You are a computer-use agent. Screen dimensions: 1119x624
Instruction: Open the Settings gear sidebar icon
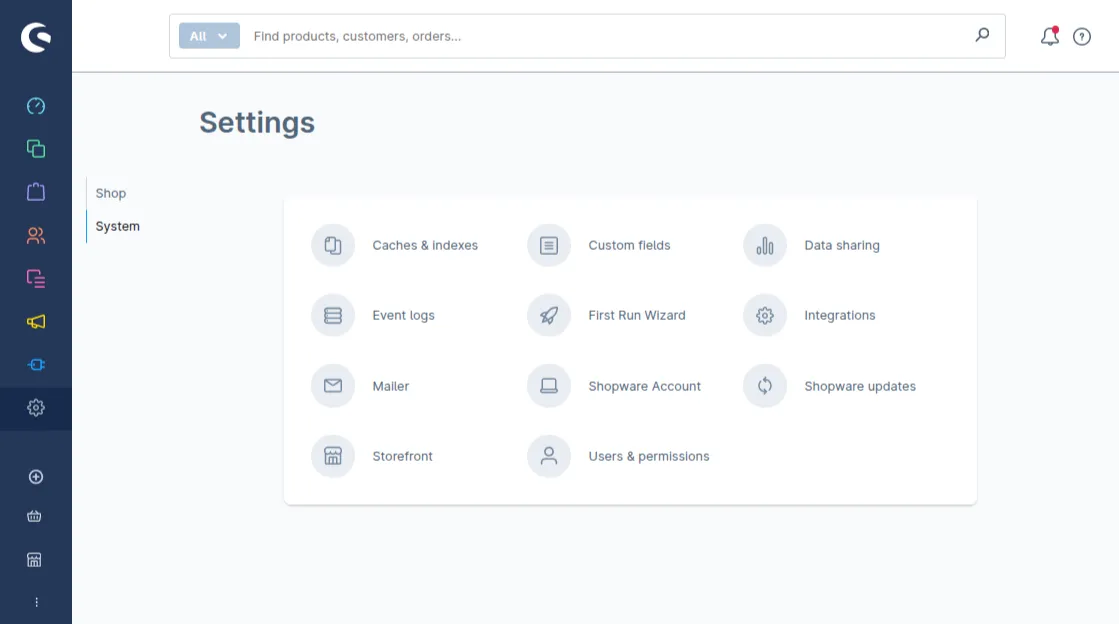coord(36,408)
